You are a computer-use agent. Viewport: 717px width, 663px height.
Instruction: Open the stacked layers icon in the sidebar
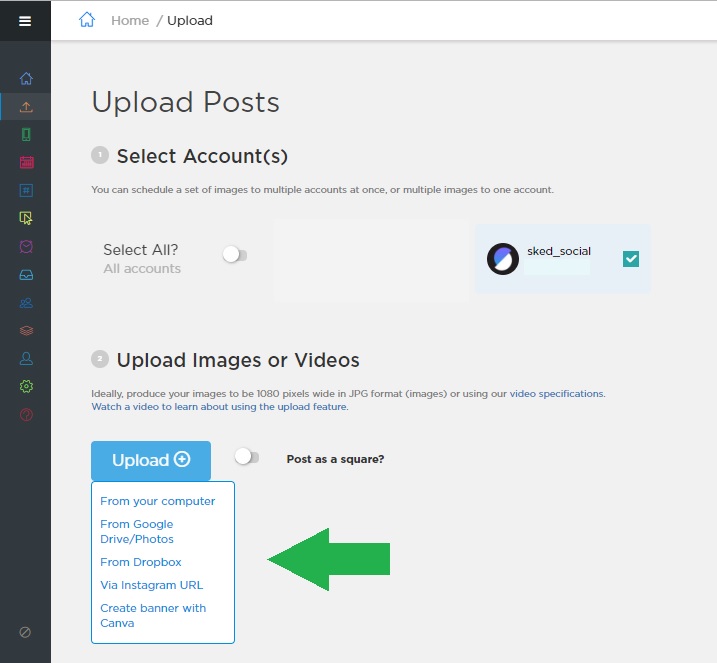pyautogui.click(x=26, y=331)
